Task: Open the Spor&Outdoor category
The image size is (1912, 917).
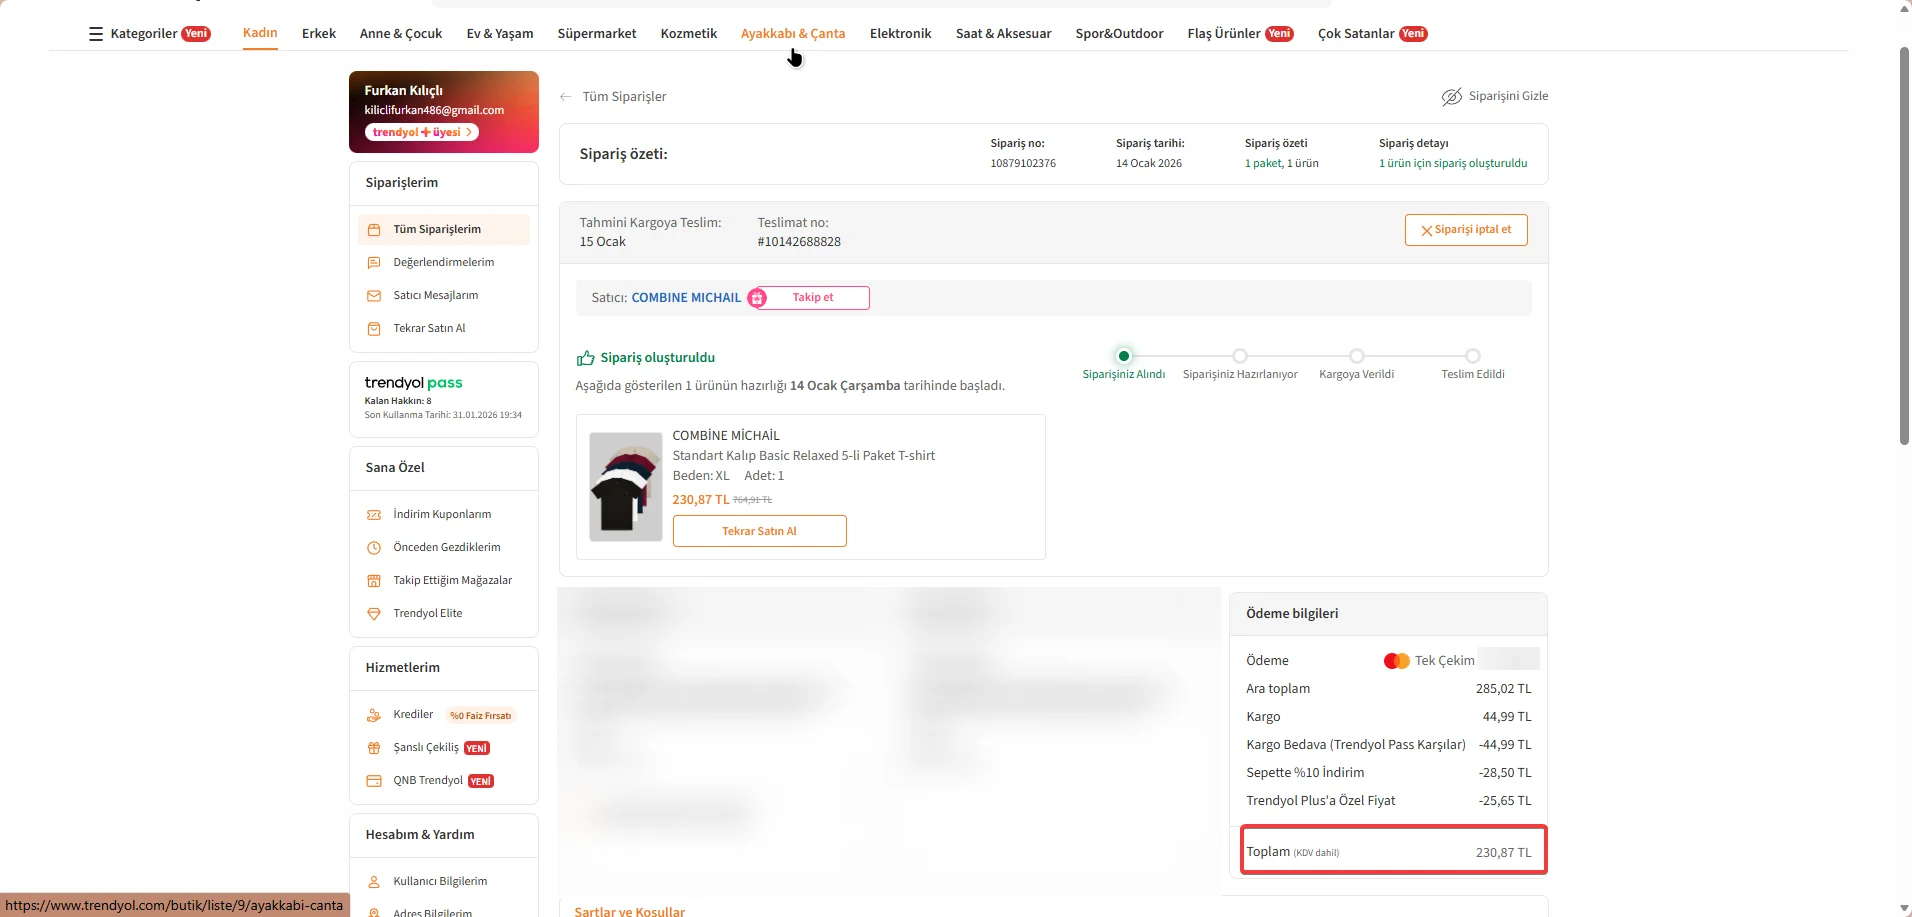Action: 1120,34
